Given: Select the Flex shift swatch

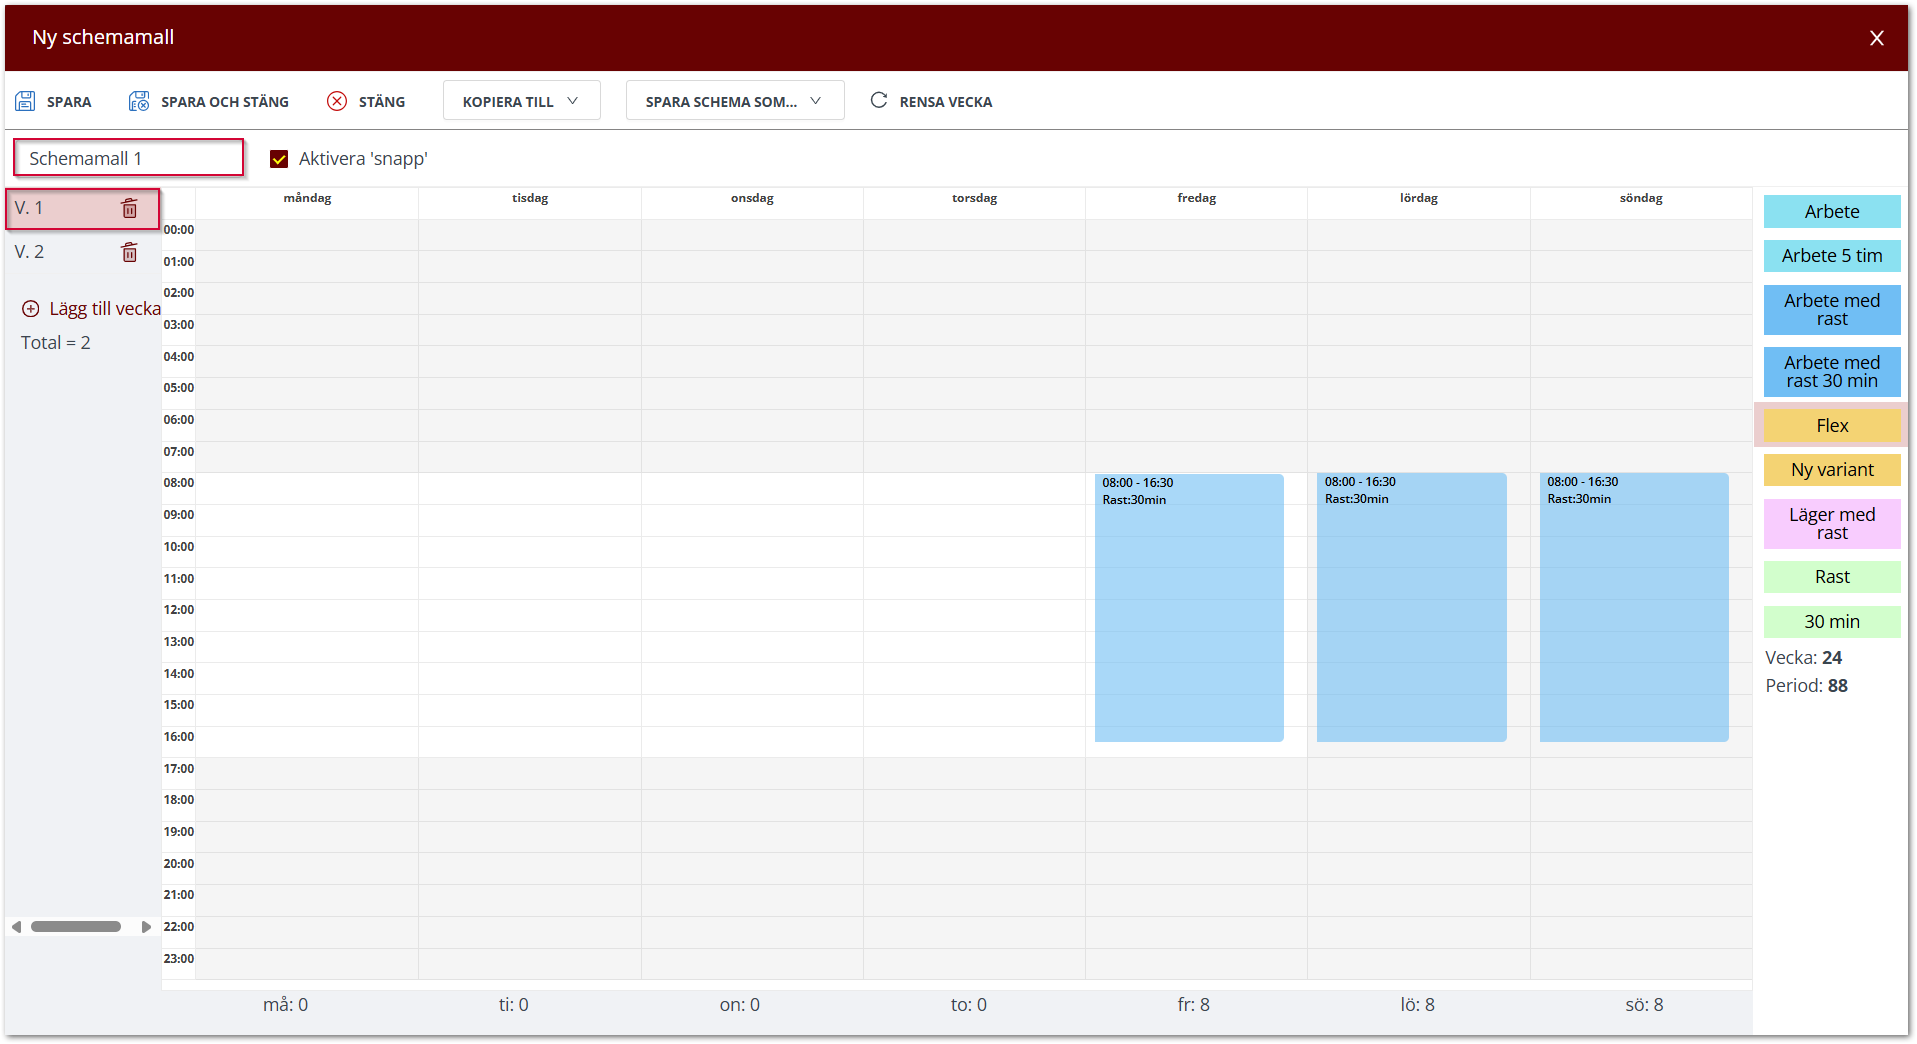Looking at the screenshot, I should (1832, 426).
